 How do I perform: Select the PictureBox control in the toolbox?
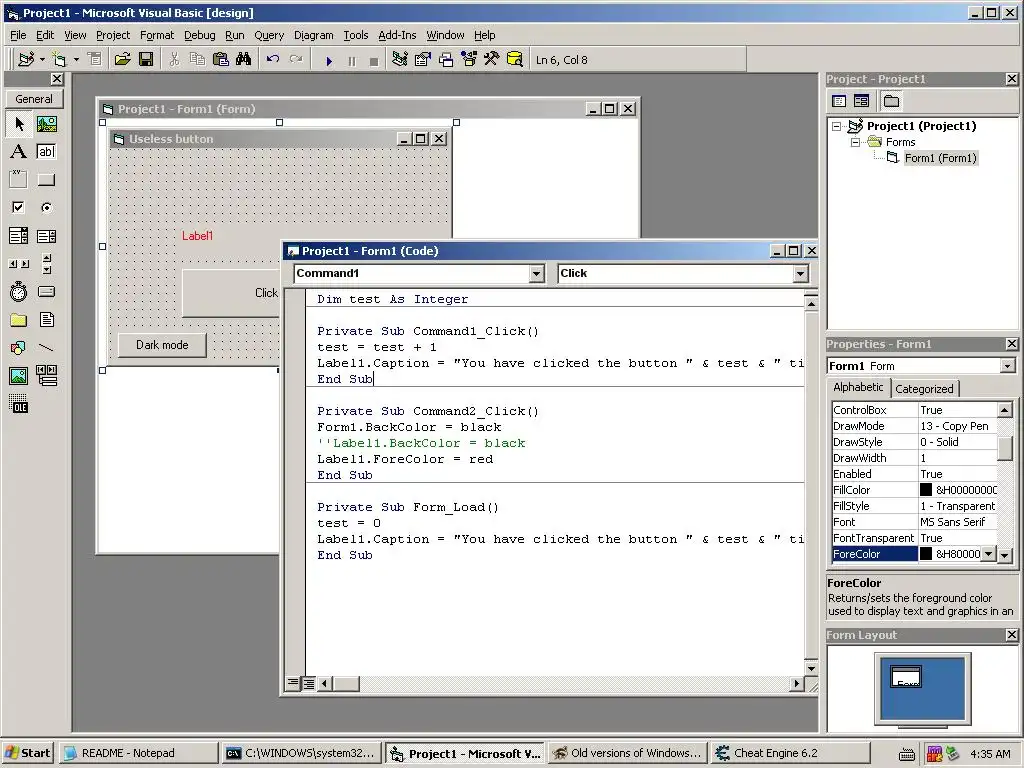pos(46,123)
